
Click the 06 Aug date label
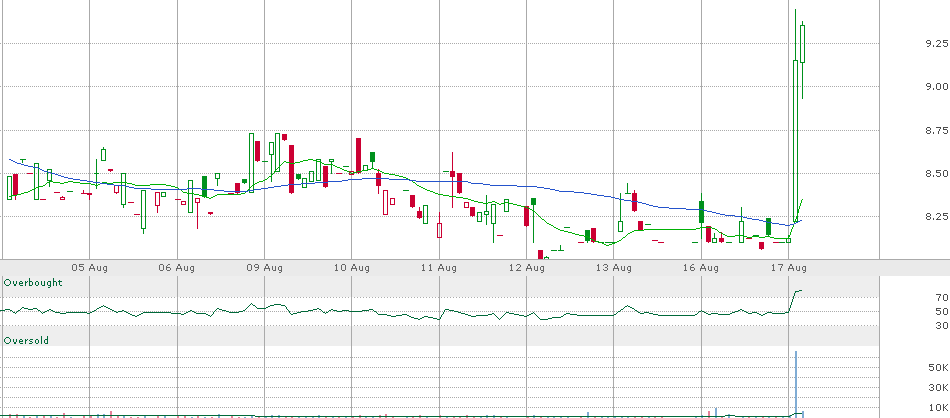[177, 267]
